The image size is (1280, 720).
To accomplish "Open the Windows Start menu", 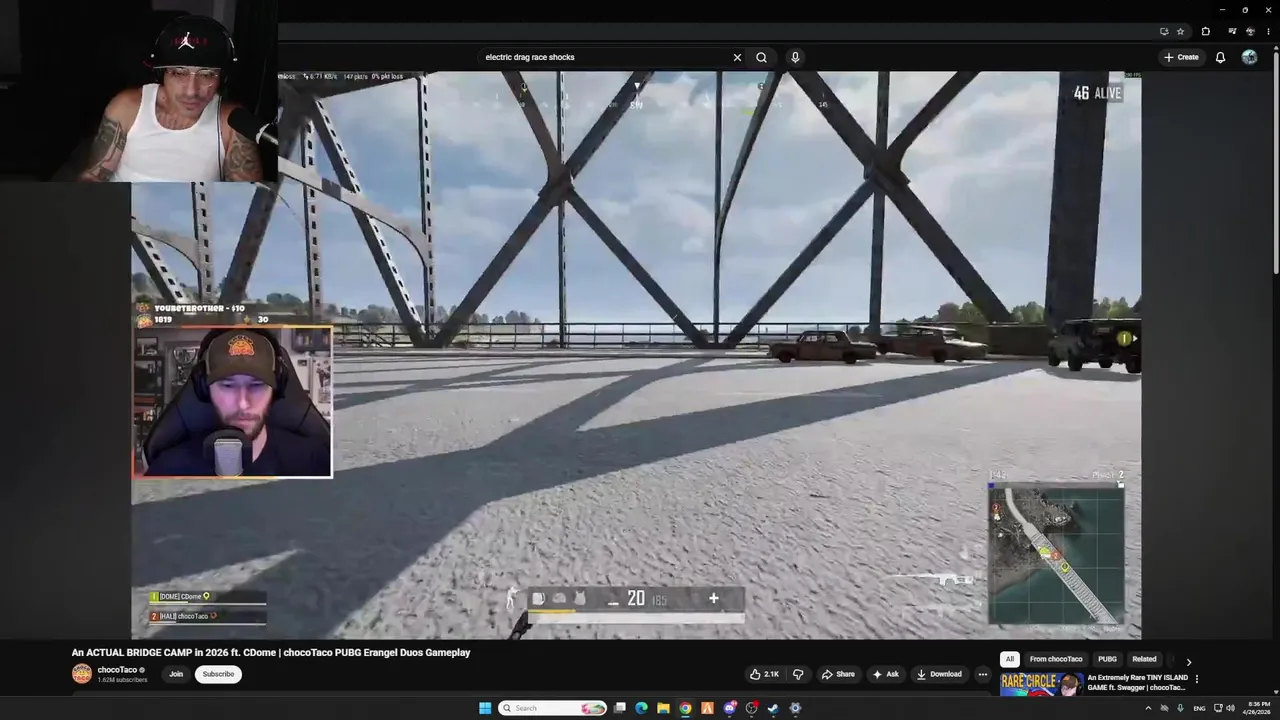I will click(x=485, y=708).
